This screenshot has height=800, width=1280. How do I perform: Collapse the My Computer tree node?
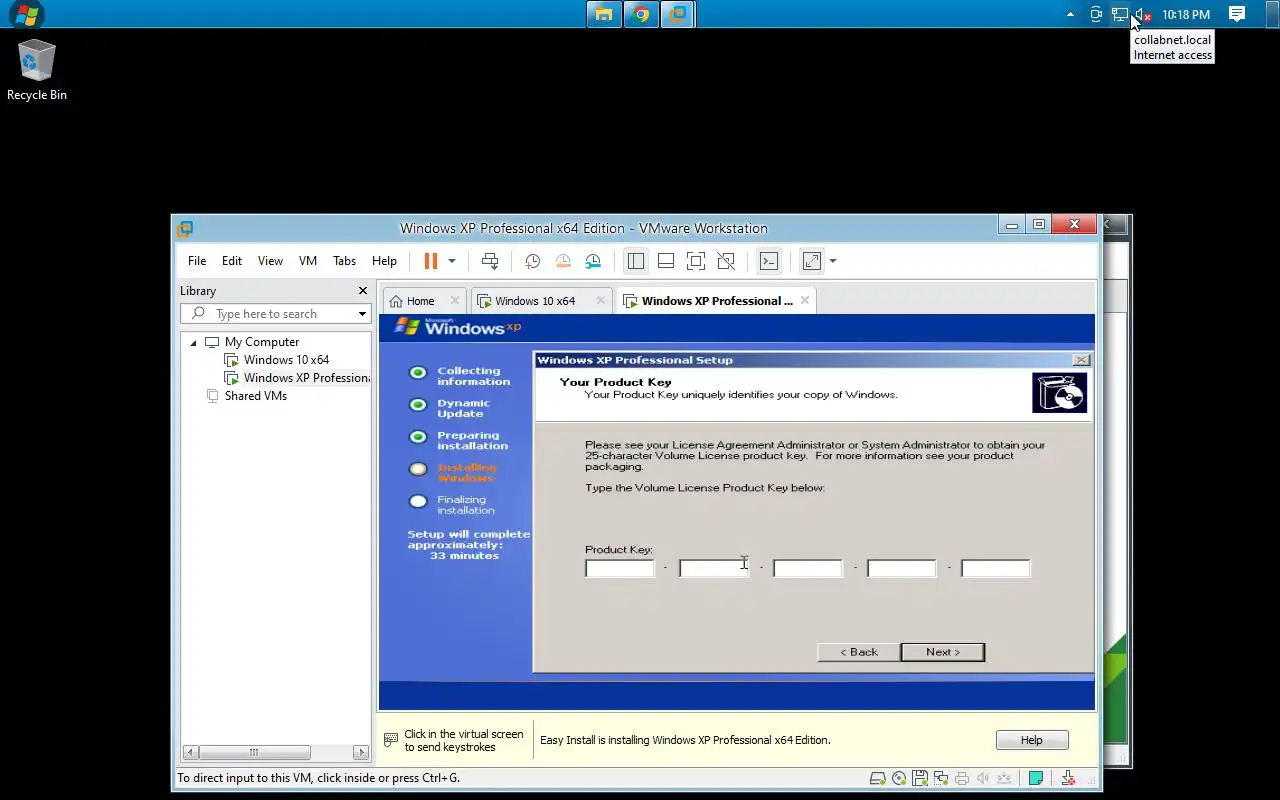coord(194,342)
